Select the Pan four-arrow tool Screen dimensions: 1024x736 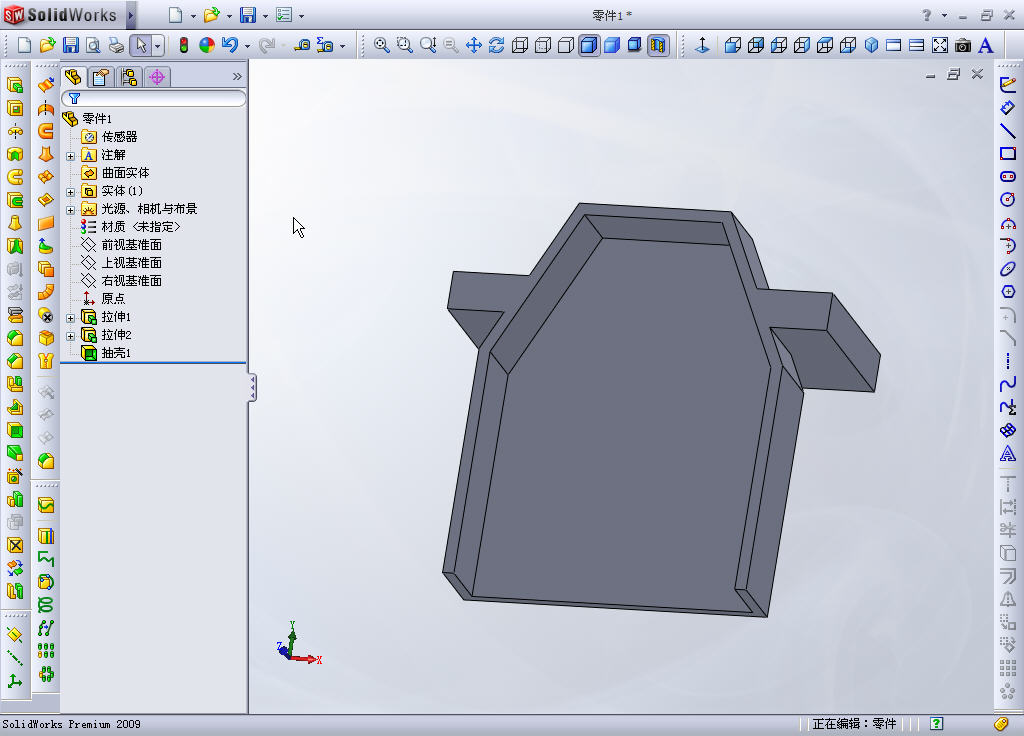[x=473, y=45]
